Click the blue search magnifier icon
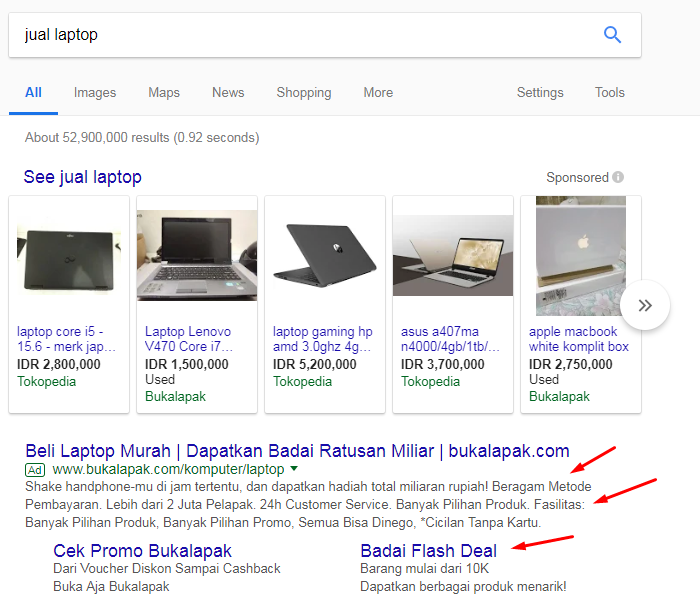The height and width of the screenshot is (607, 700). tap(612, 34)
